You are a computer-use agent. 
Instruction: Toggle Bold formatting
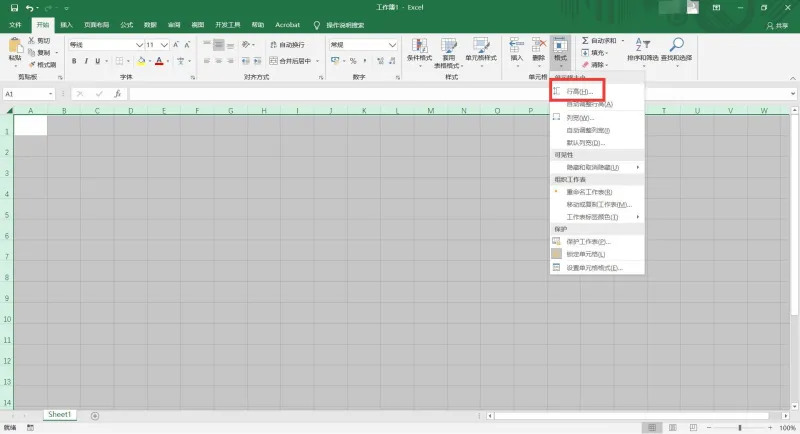tap(74, 61)
